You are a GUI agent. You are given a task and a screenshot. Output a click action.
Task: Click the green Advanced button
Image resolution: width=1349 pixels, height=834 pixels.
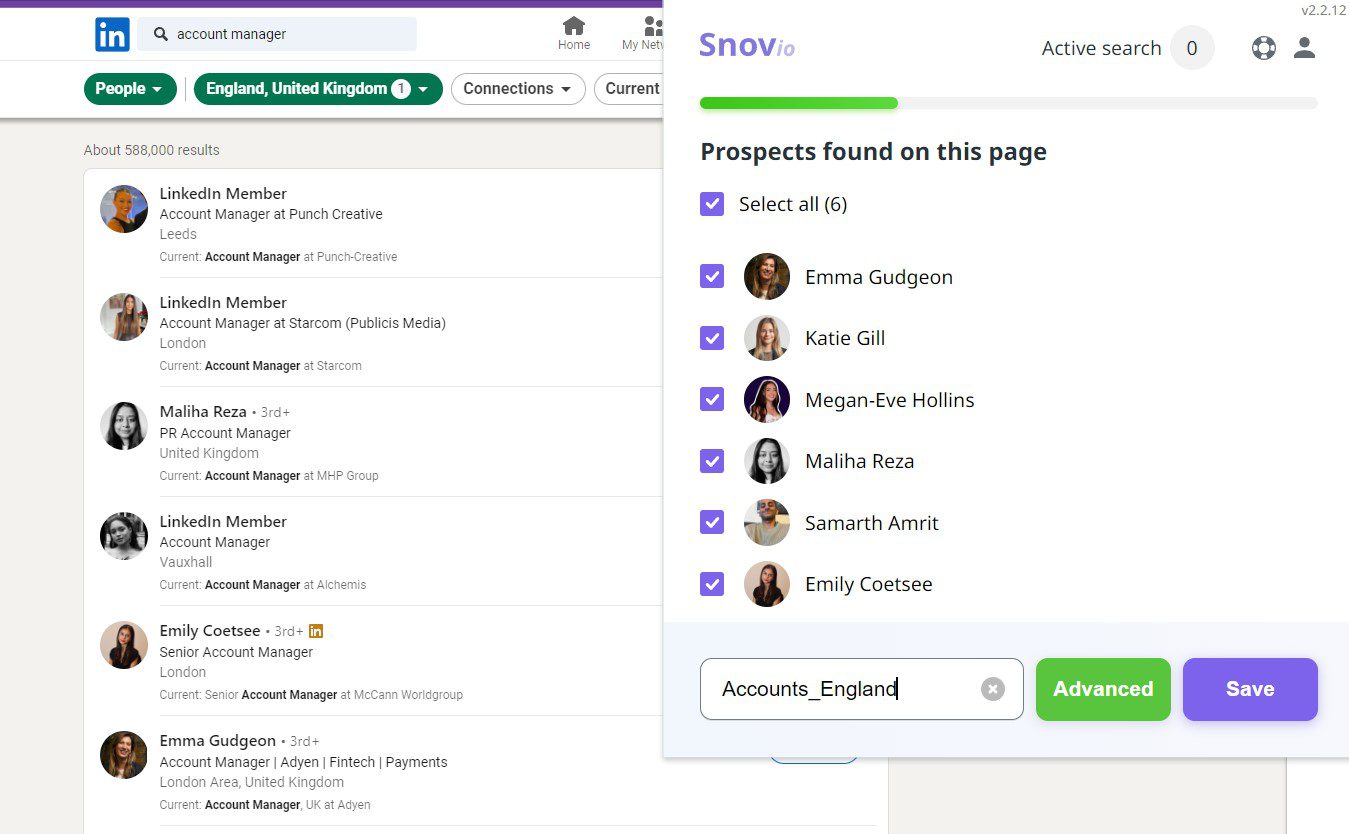(x=1102, y=689)
